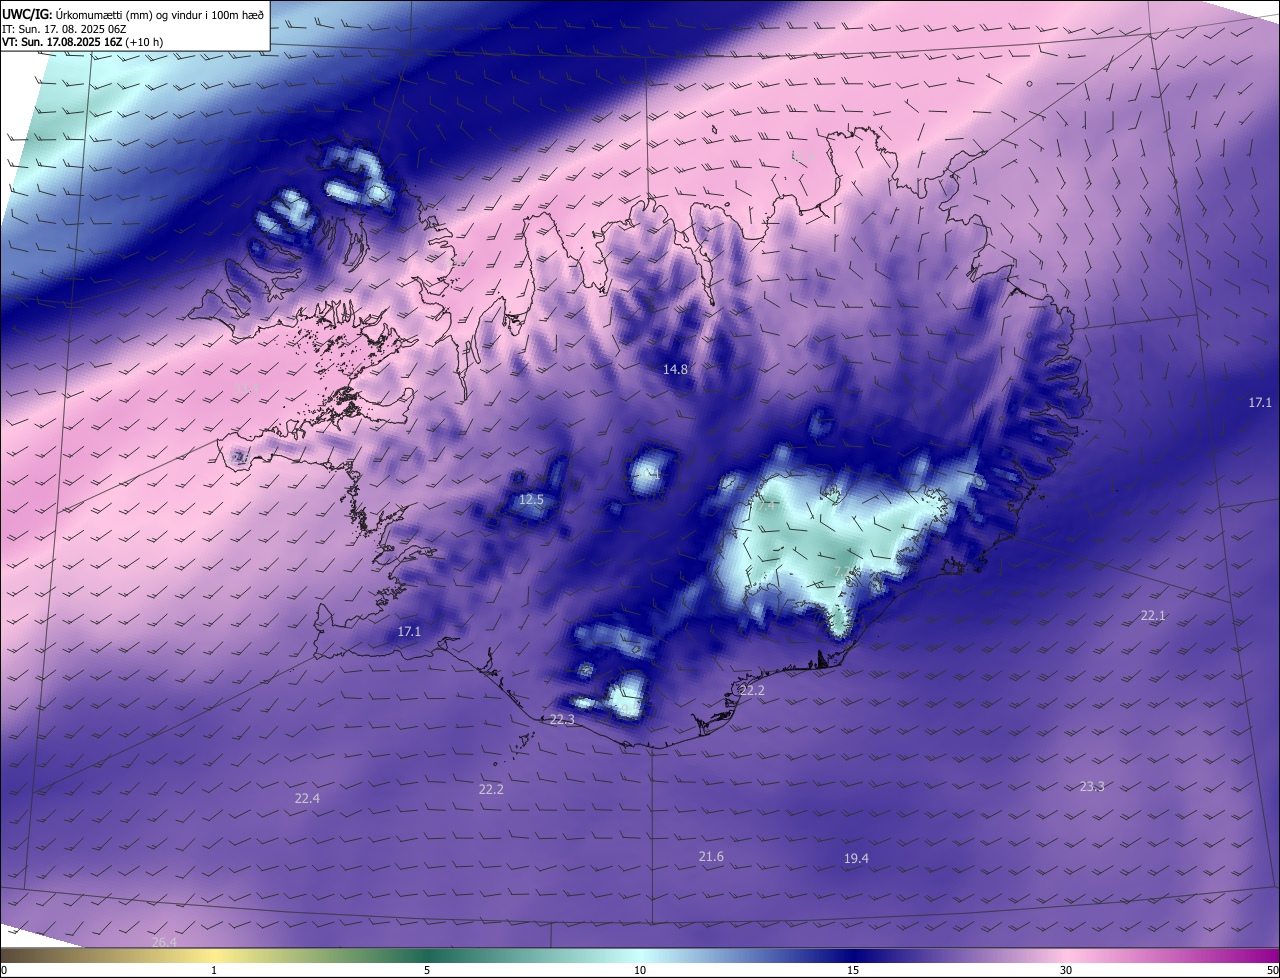Click the 22.1 value east of the glacier
The width and height of the screenshot is (1280, 978).
1153,615
